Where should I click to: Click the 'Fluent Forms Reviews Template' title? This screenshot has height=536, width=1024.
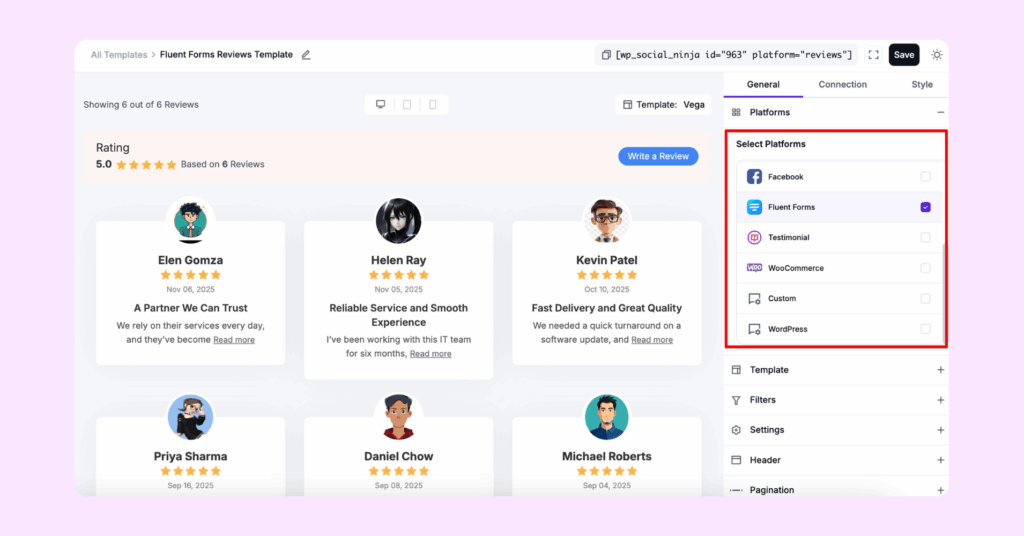[226, 55]
